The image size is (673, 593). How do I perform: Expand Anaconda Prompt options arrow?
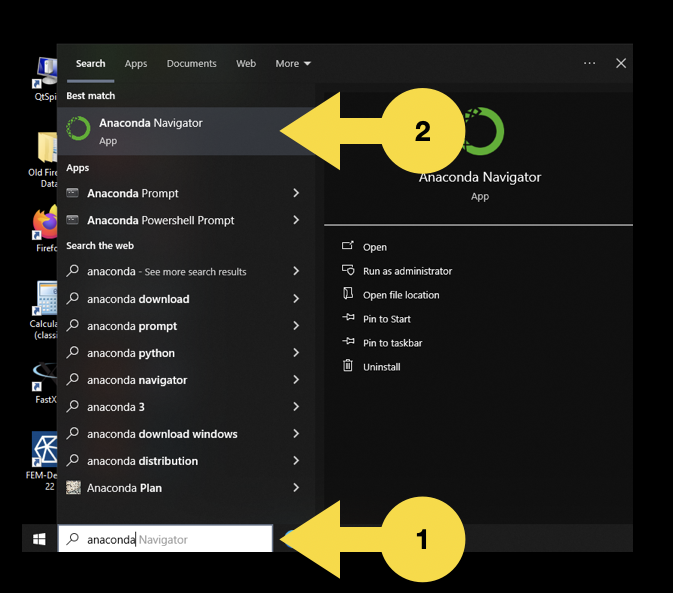coord(296,193)
